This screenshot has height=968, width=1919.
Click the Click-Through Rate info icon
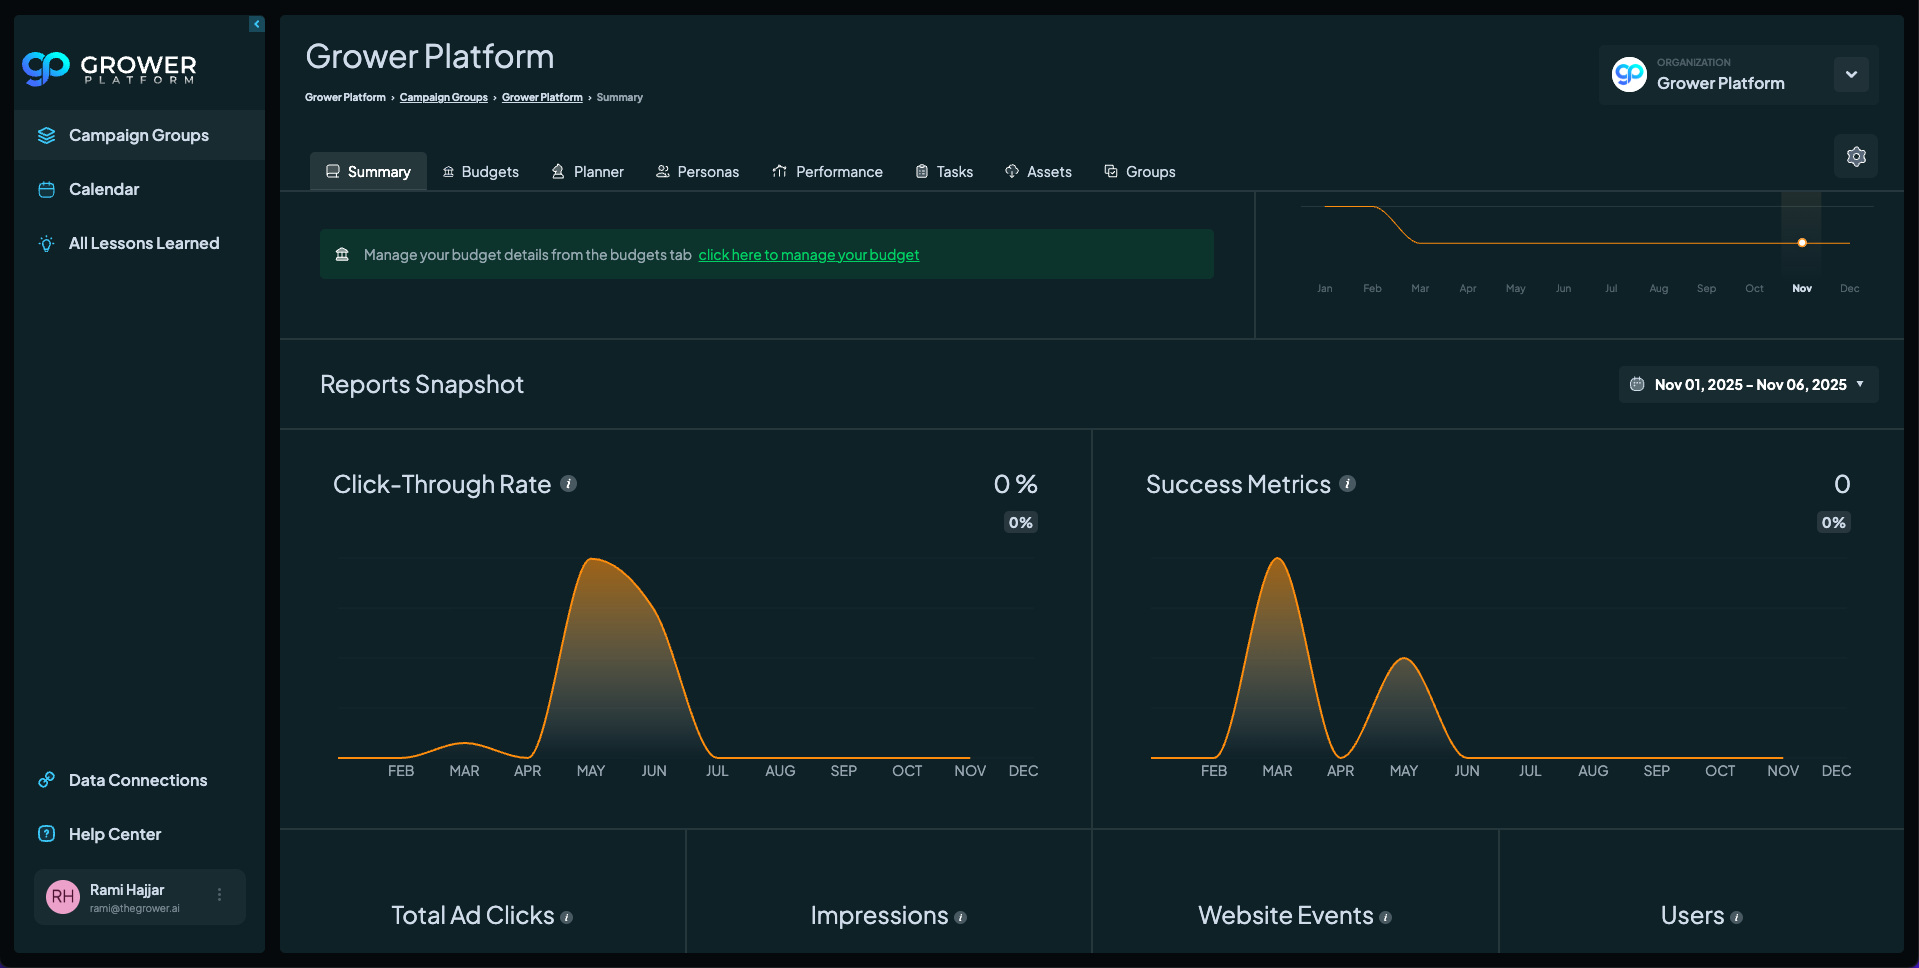coord(568,484)
